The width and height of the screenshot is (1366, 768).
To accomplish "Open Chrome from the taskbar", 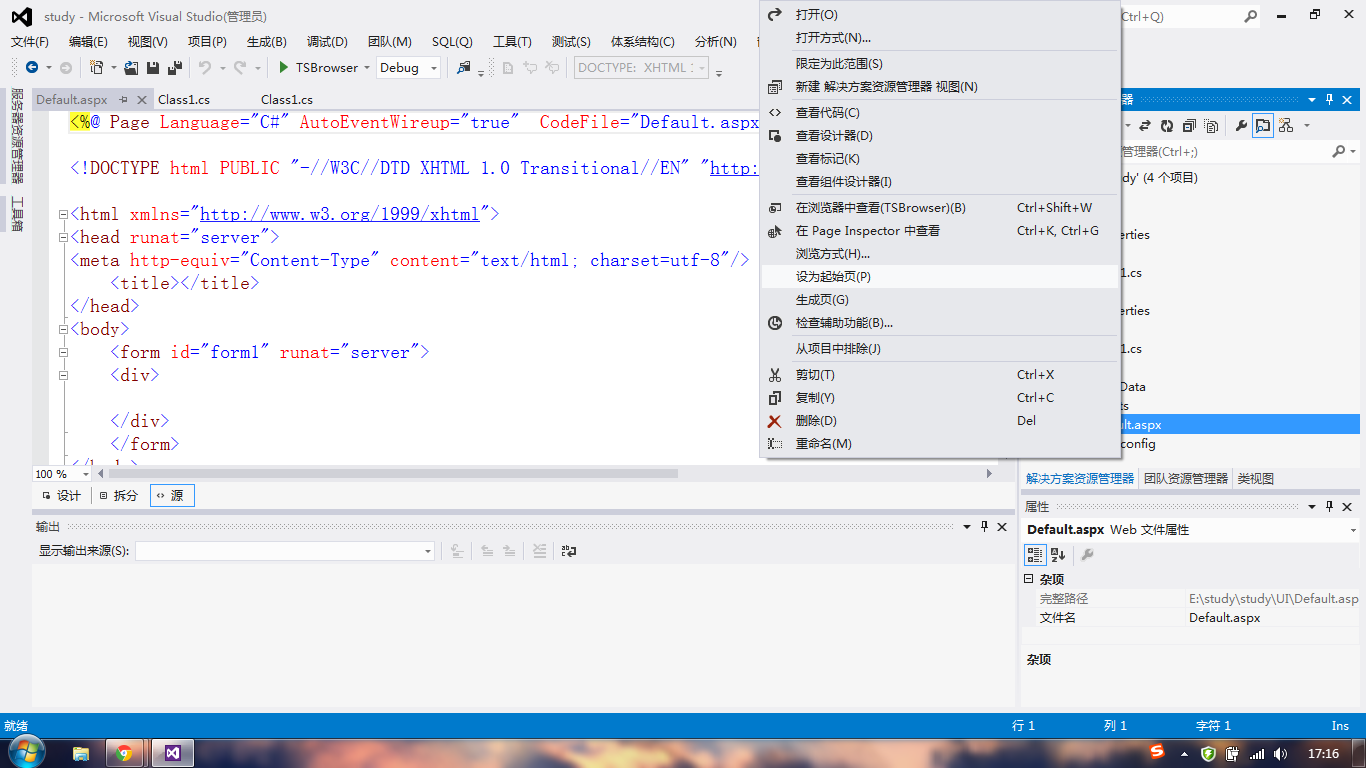I will (x=126, y=752).
